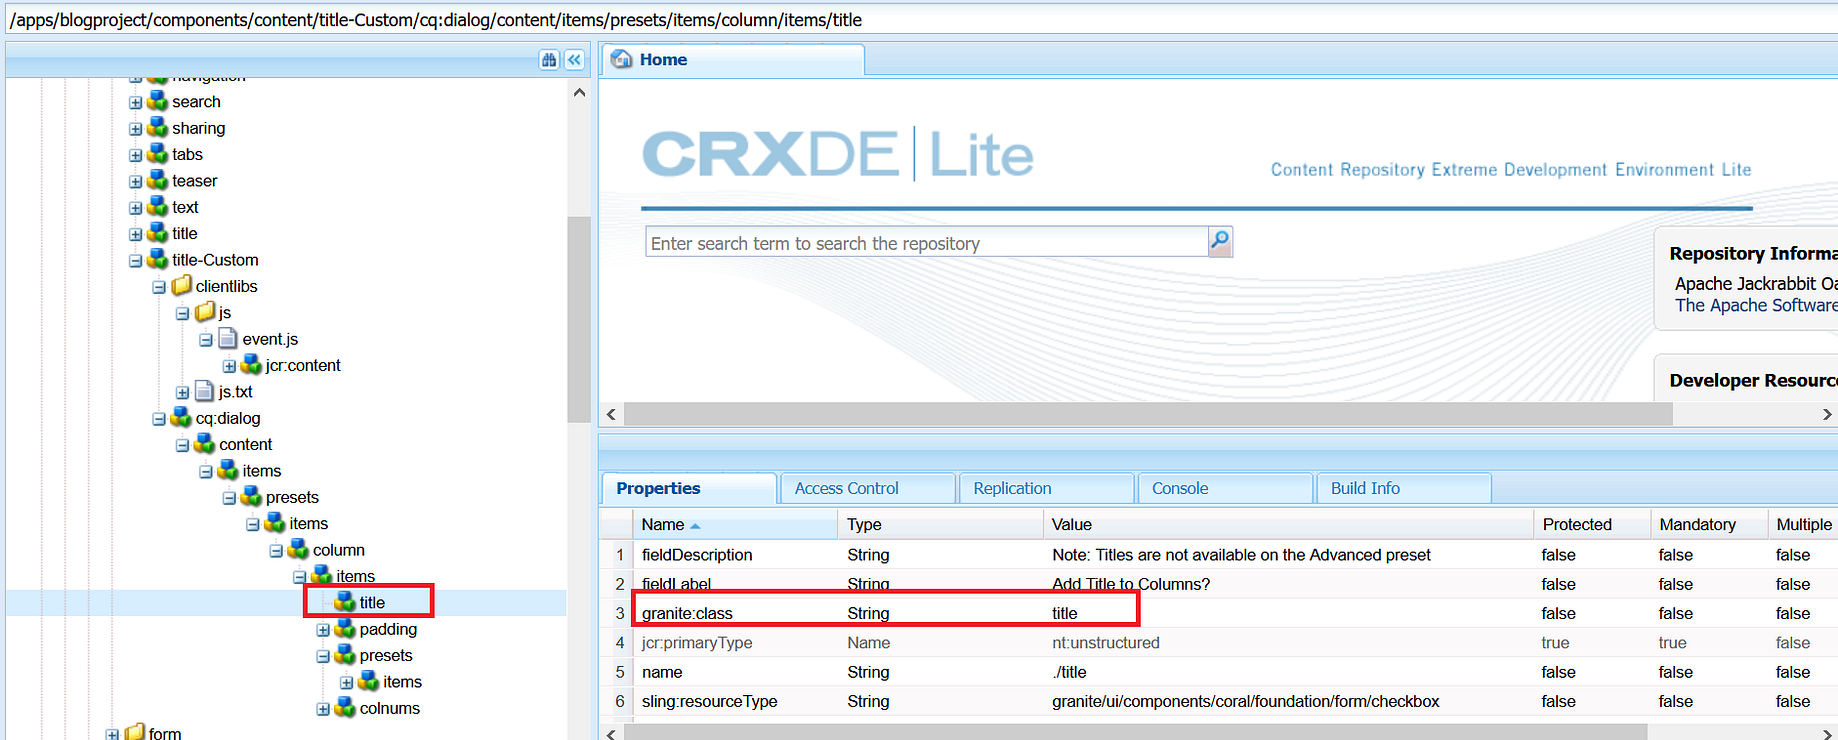Click the binoculars search icon in tree panel
Image resolution: width=1838 pixels, height=740 pixels.
point(549,60)
